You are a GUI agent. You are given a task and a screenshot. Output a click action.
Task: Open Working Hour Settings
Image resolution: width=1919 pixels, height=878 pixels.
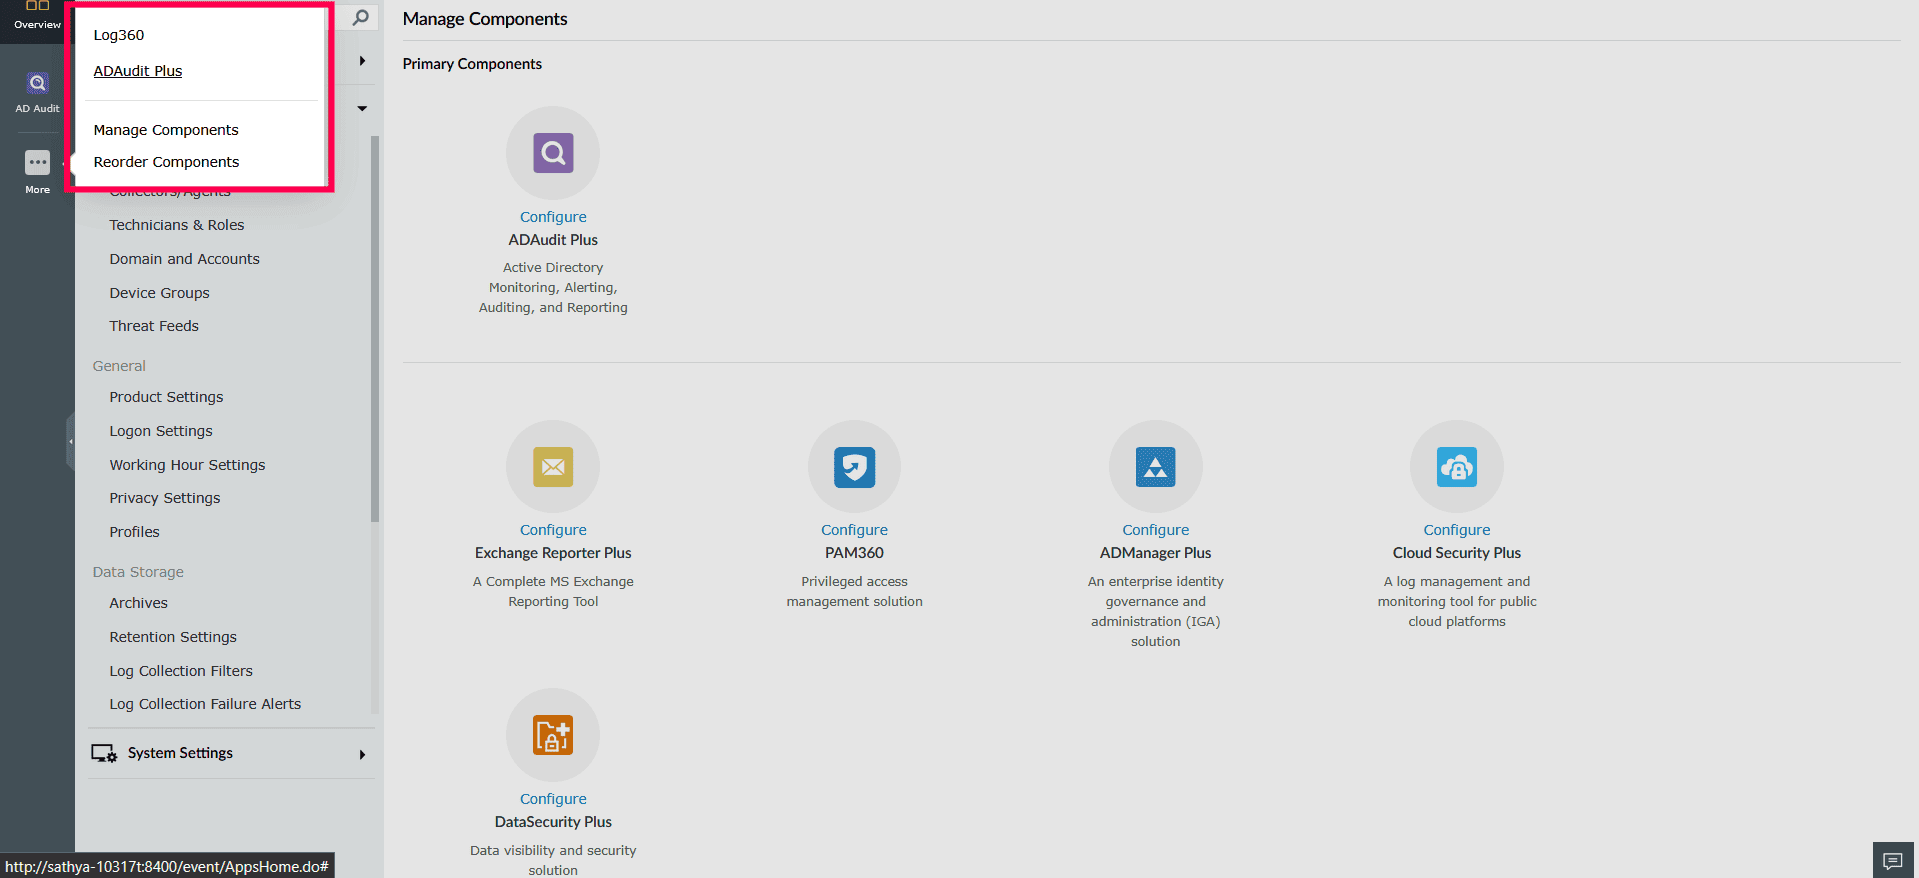point(187,465)
